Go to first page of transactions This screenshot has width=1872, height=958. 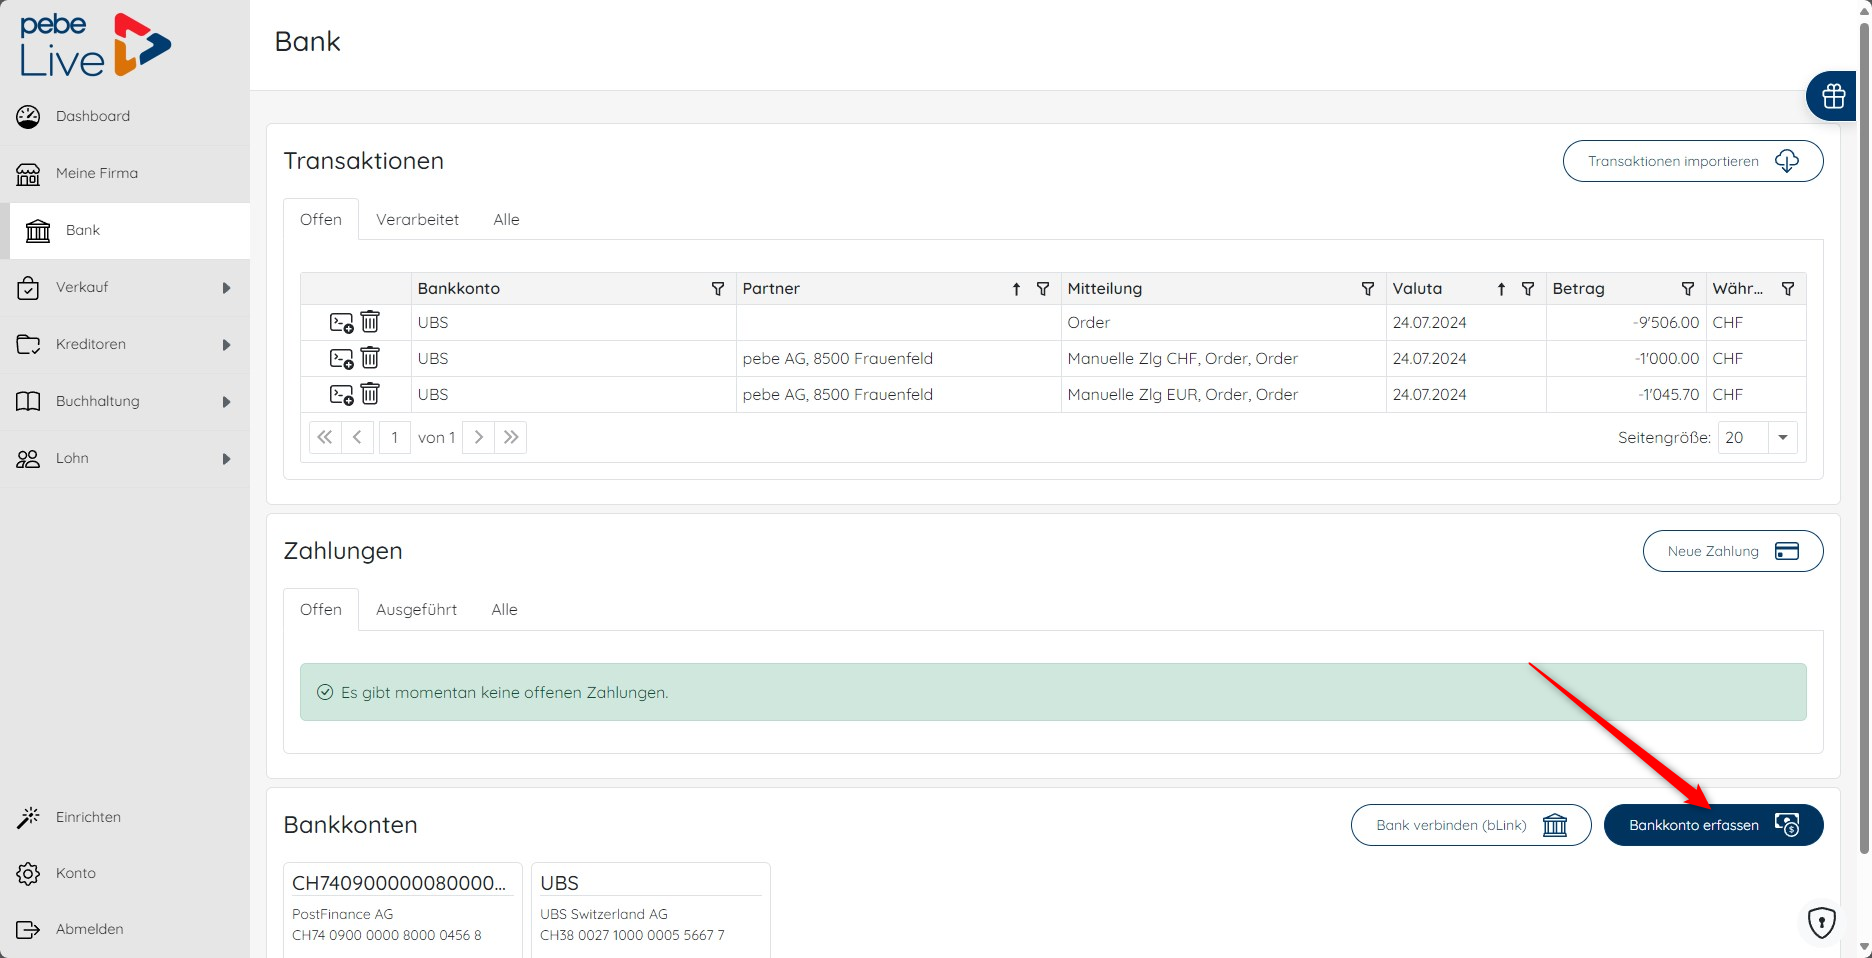[325, 437]
